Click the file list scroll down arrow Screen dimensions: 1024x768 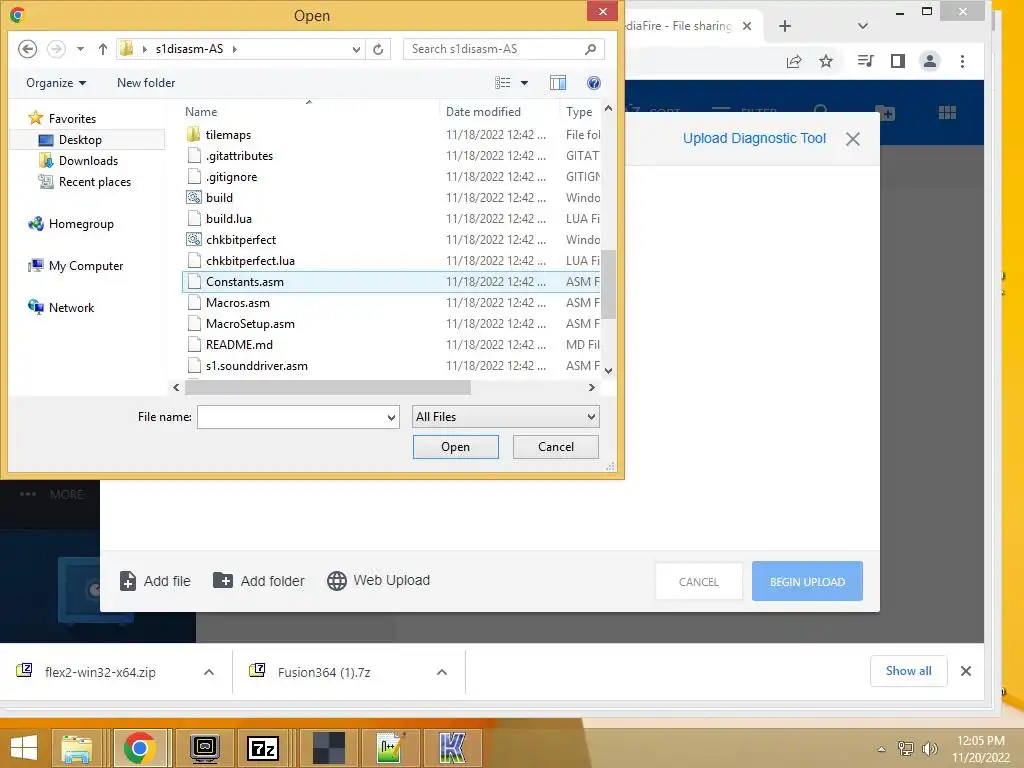608,371
